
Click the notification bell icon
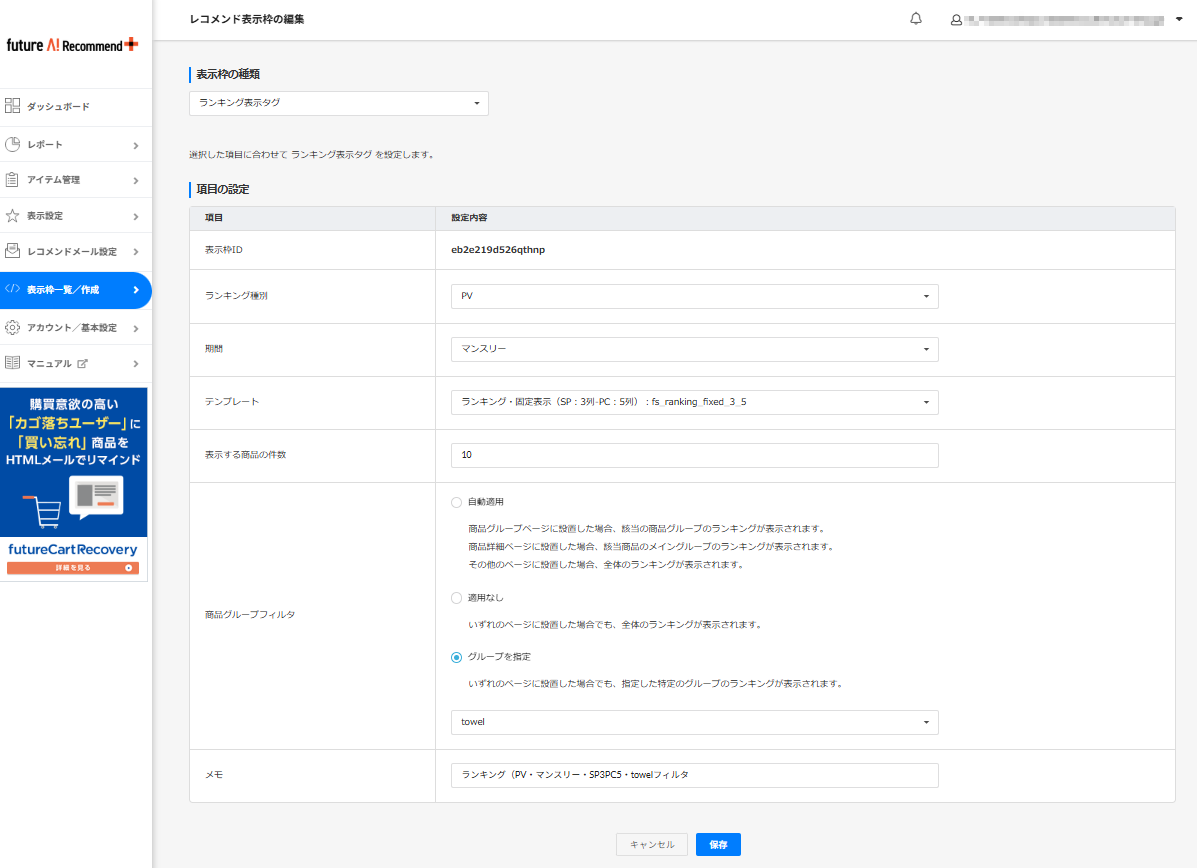pyautogui.click(x=916, y=19)
